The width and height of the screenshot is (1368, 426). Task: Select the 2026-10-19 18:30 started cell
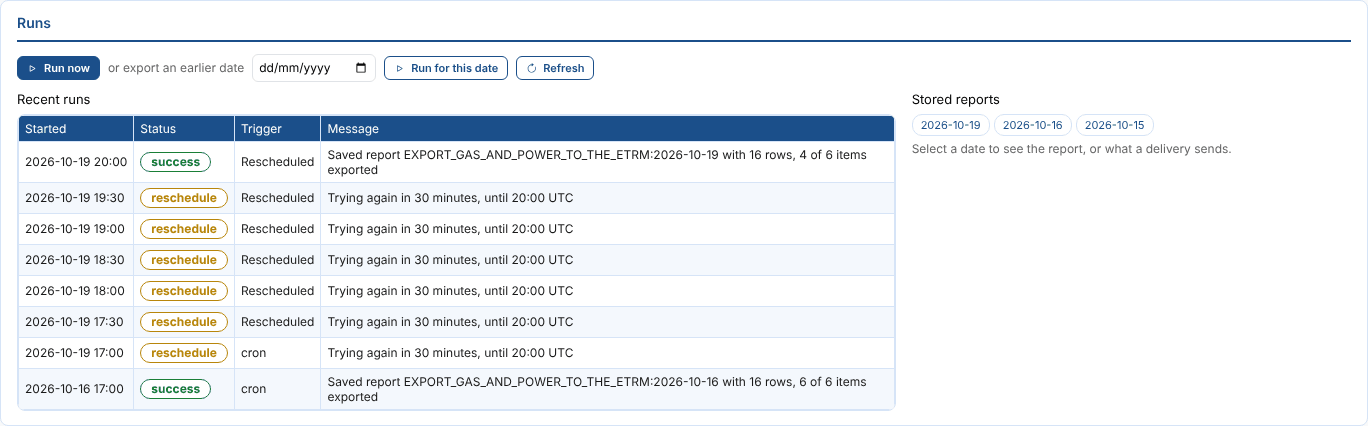(x=76, y=260)
